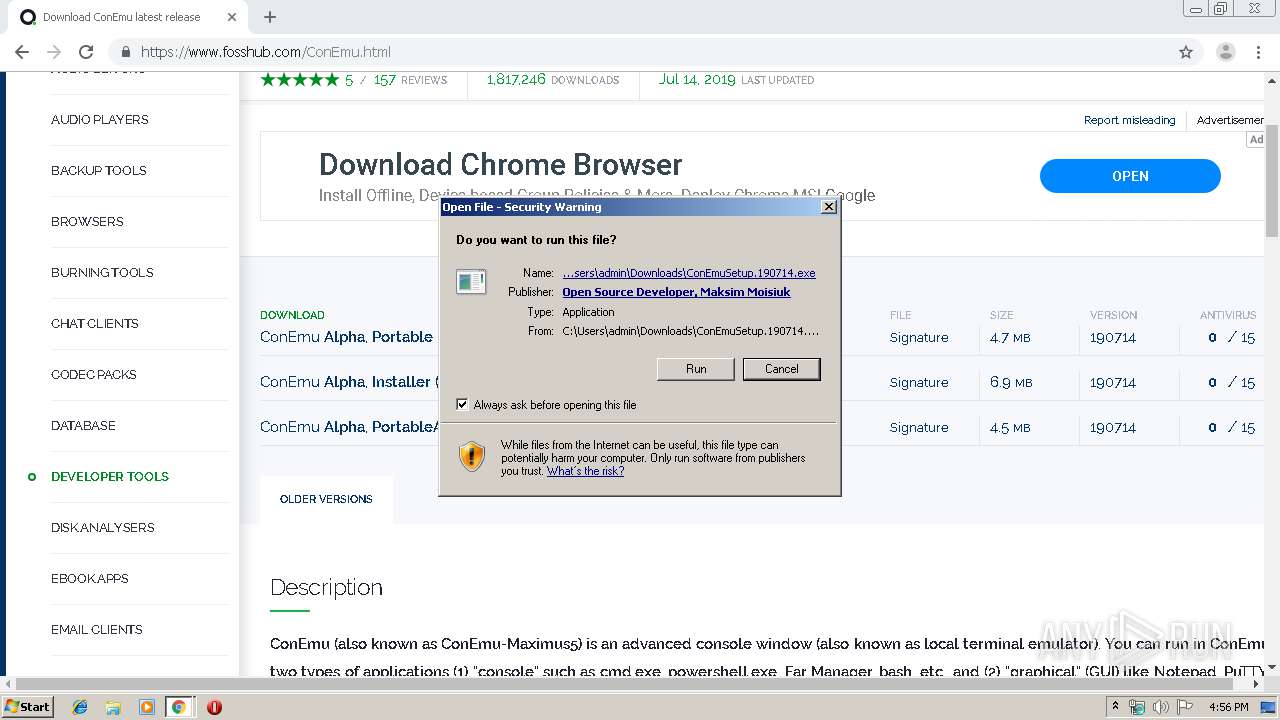Image resolution: width=1280 pixels, height=720 pixels.
Task: Open Ebook Apps category
Action: click(90, 578)
